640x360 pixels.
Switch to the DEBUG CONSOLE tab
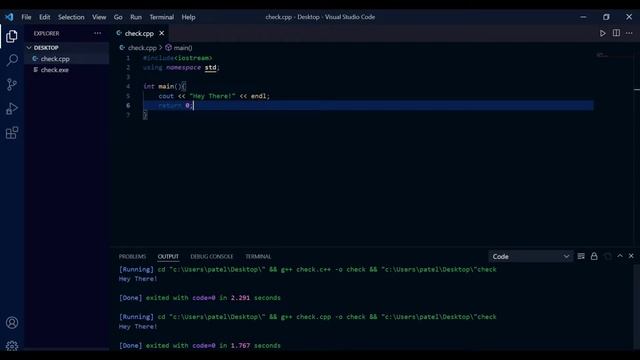coord(212,256)
